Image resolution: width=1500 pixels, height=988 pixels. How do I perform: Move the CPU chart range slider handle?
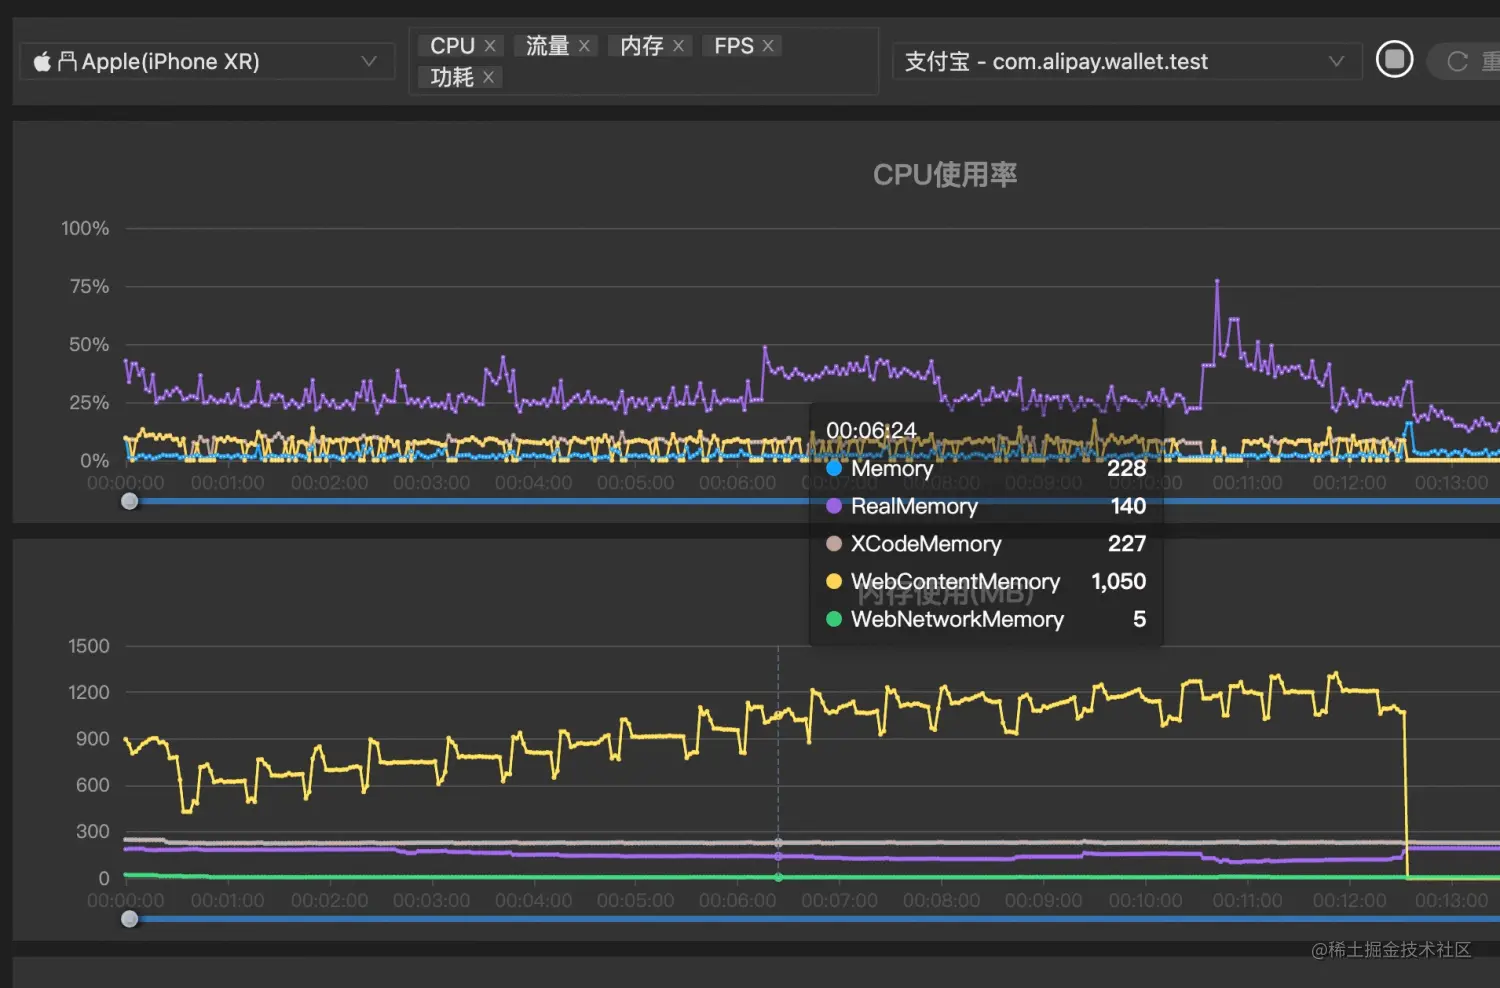[130, 501]
